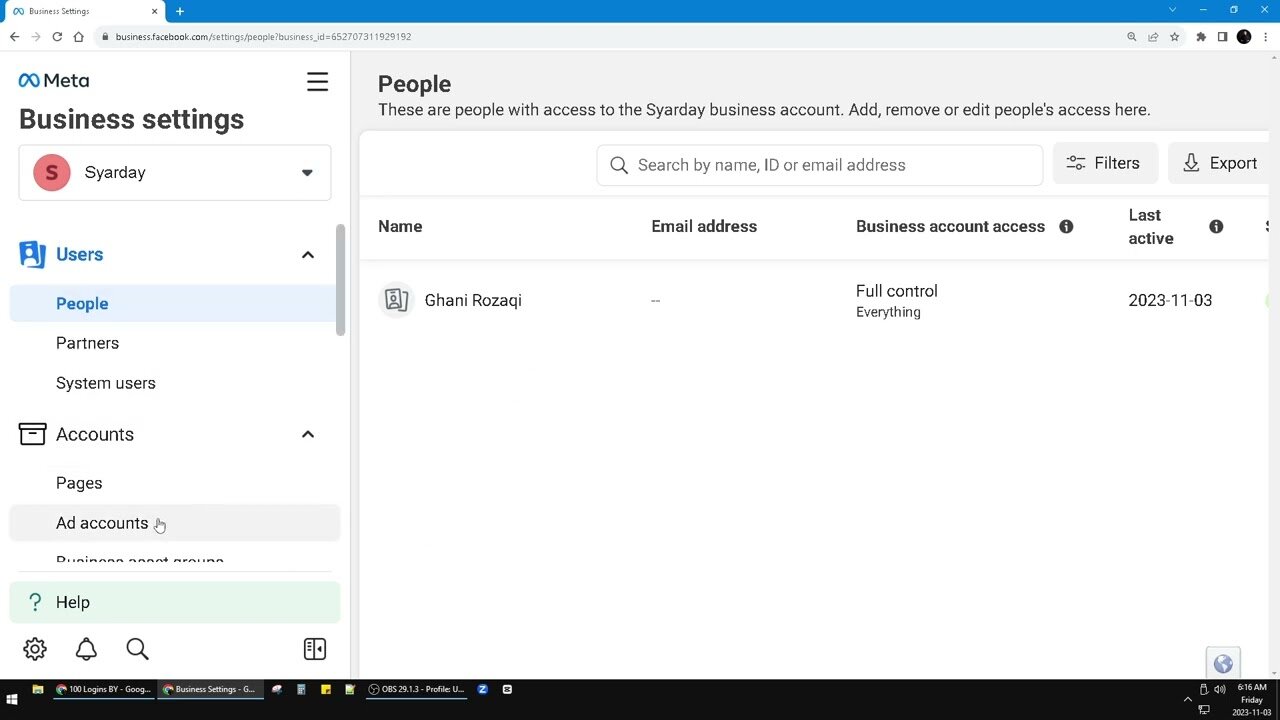
Task: Collapse the sidebar using the panel icon
Action: pyautogui.click(x=314, y=649)
